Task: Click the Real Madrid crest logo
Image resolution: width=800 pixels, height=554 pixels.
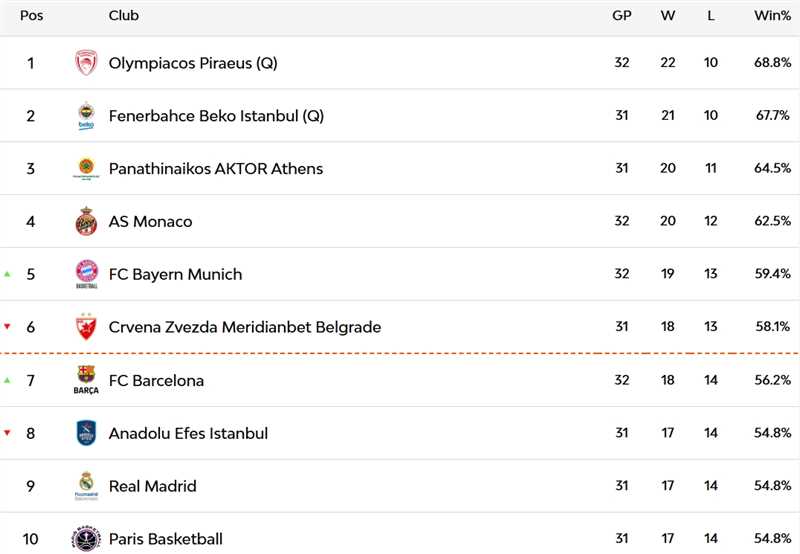Action: pyautogui.click(x=86, y=486)
